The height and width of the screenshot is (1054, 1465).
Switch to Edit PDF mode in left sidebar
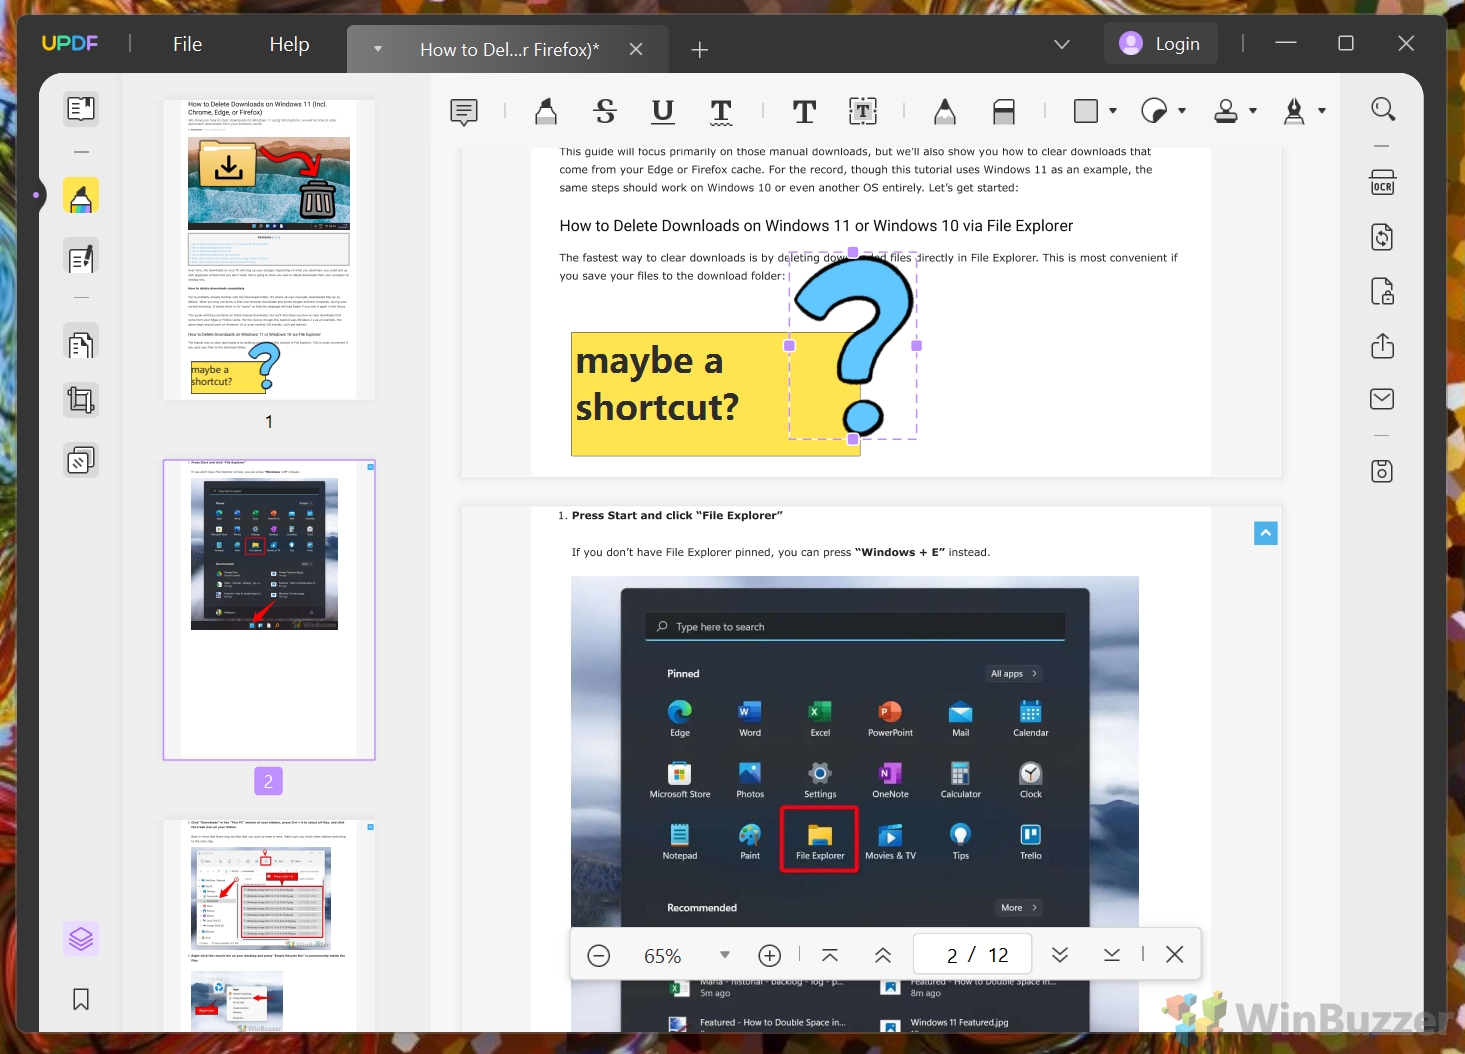(x=81, y=259)
